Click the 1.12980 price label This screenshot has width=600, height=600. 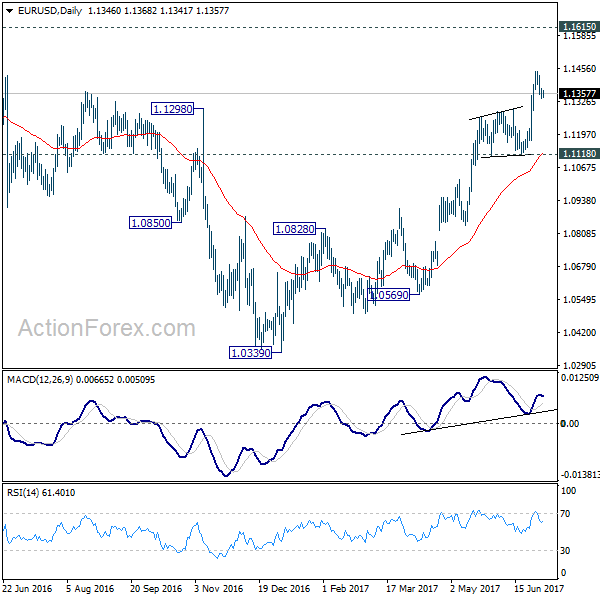(x=173, y=109)
